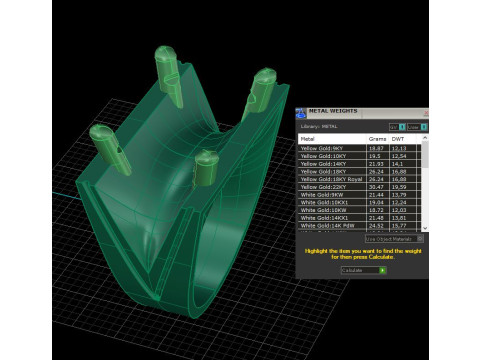Click the Calculate button
This screenshot has height=360, width=480.
[x=364, y=270]
